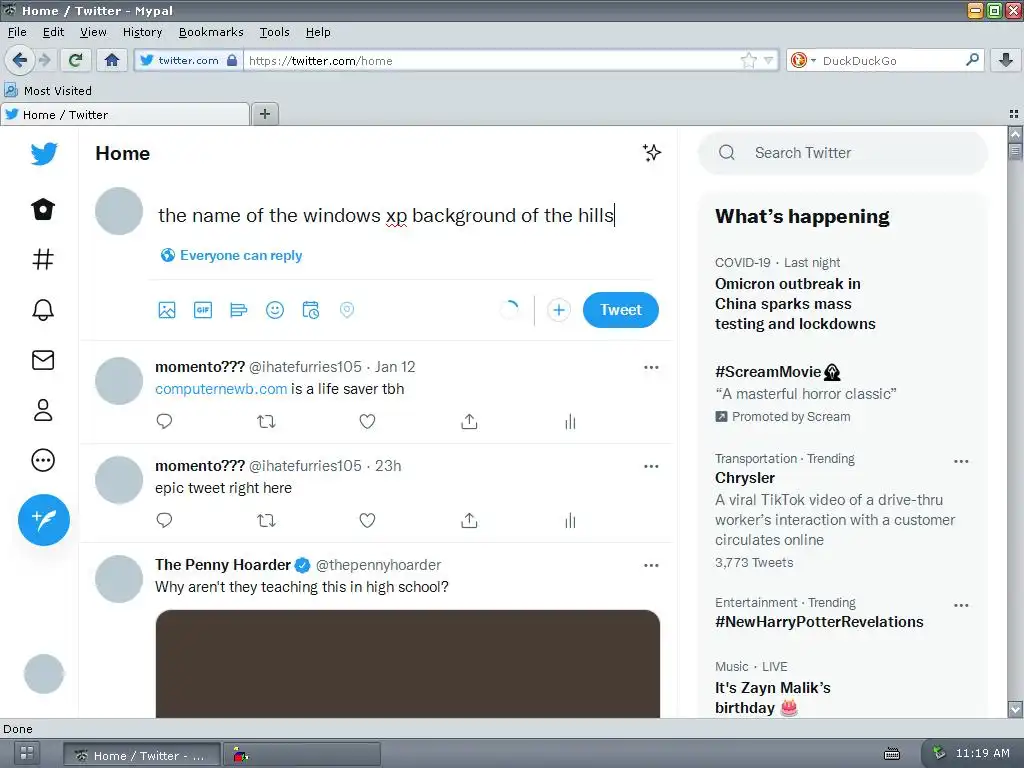This screenshot has height=768, width=1024.
Task: Retweet the computernewb.com tweet
Action: pos(266,421)
